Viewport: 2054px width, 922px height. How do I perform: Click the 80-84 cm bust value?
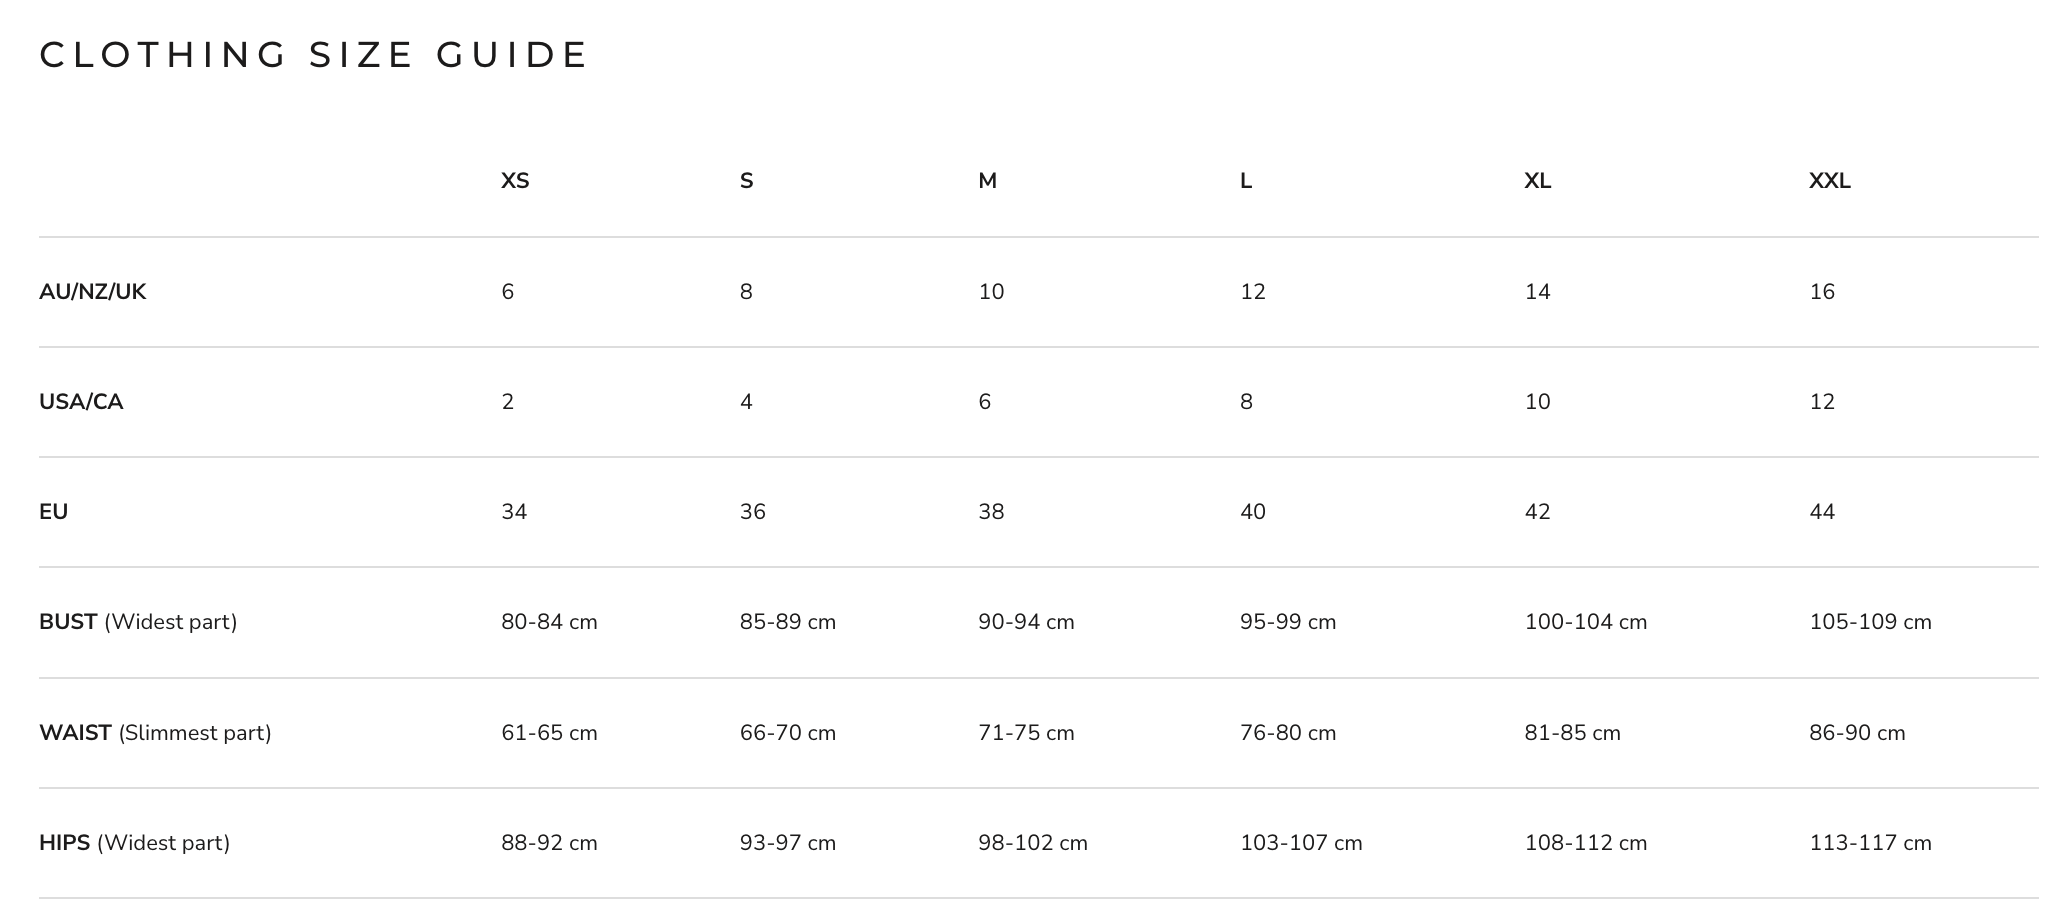[x=549, y=622]
